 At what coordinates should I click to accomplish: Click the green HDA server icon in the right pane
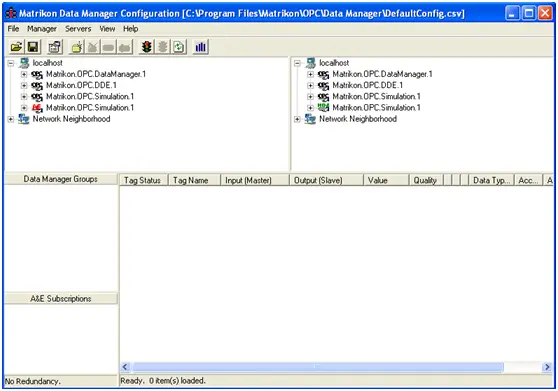[x=323, y=107]
